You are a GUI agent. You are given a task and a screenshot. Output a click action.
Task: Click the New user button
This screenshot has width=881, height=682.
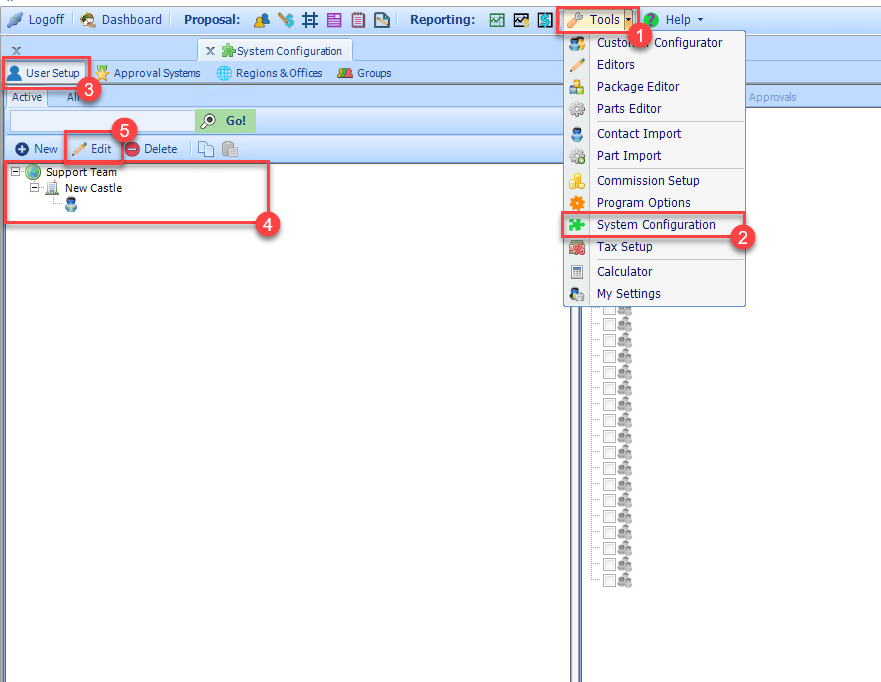[37, 149]
